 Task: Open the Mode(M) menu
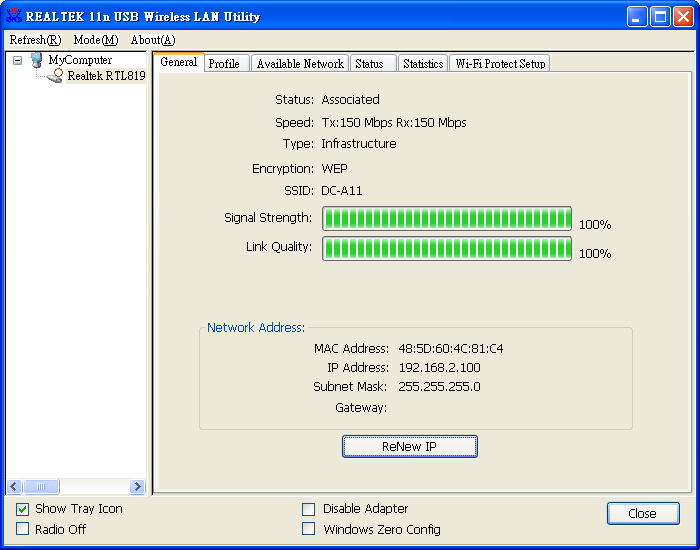coord(96,40)
